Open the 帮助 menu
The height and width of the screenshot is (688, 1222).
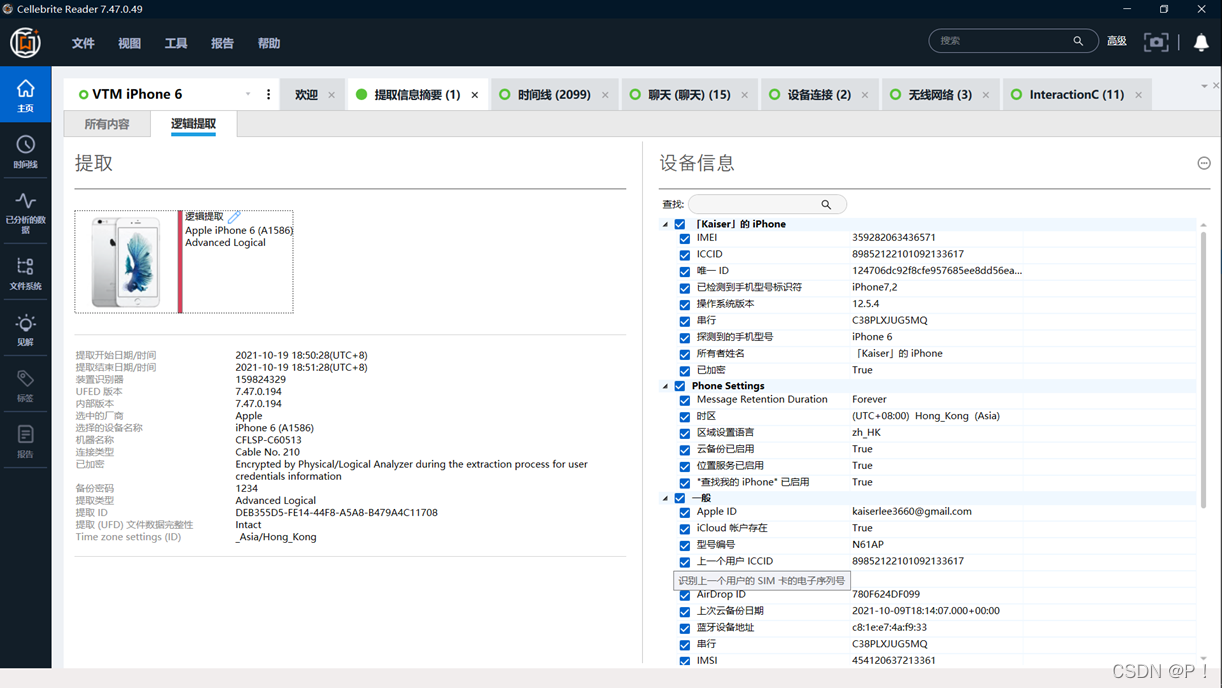click(269, 43)
